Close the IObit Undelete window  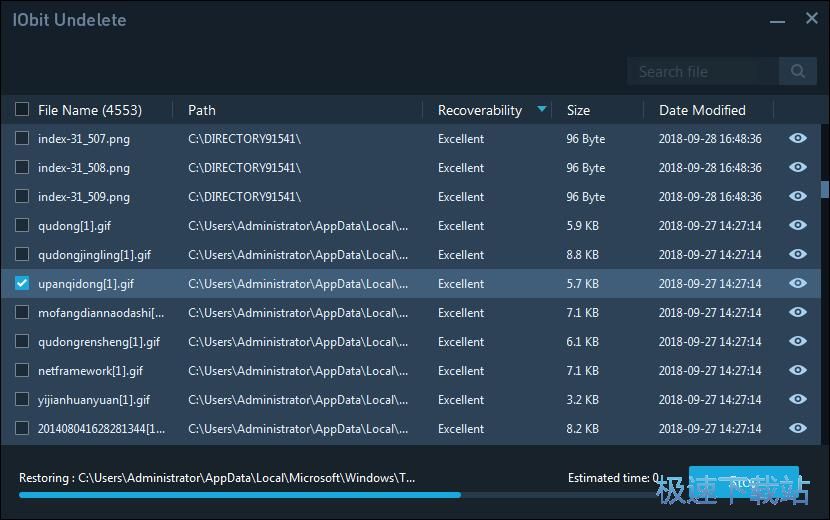click(x=811, y=19)
